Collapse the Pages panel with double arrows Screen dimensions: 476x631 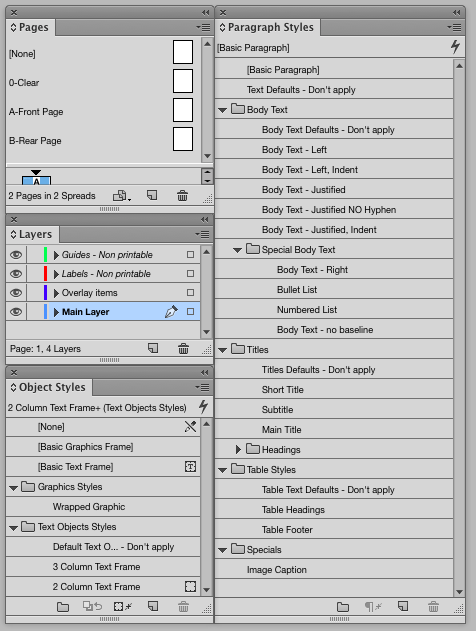pos(206,13)
